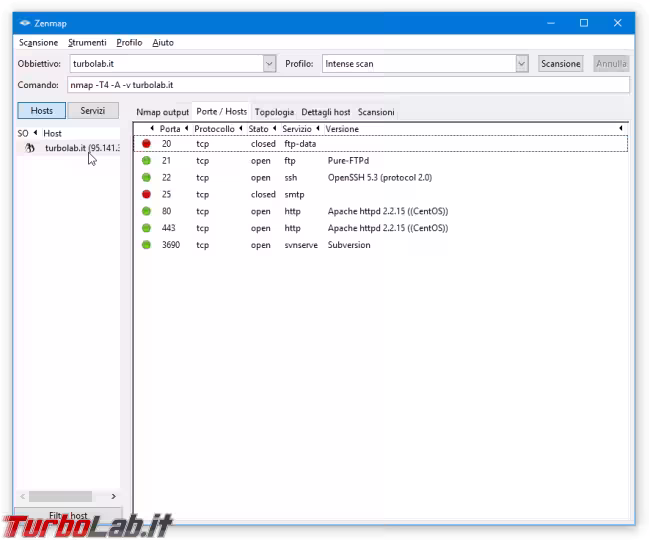Sort by the Stato column header

pyautogui.click(x=258, y=129)
